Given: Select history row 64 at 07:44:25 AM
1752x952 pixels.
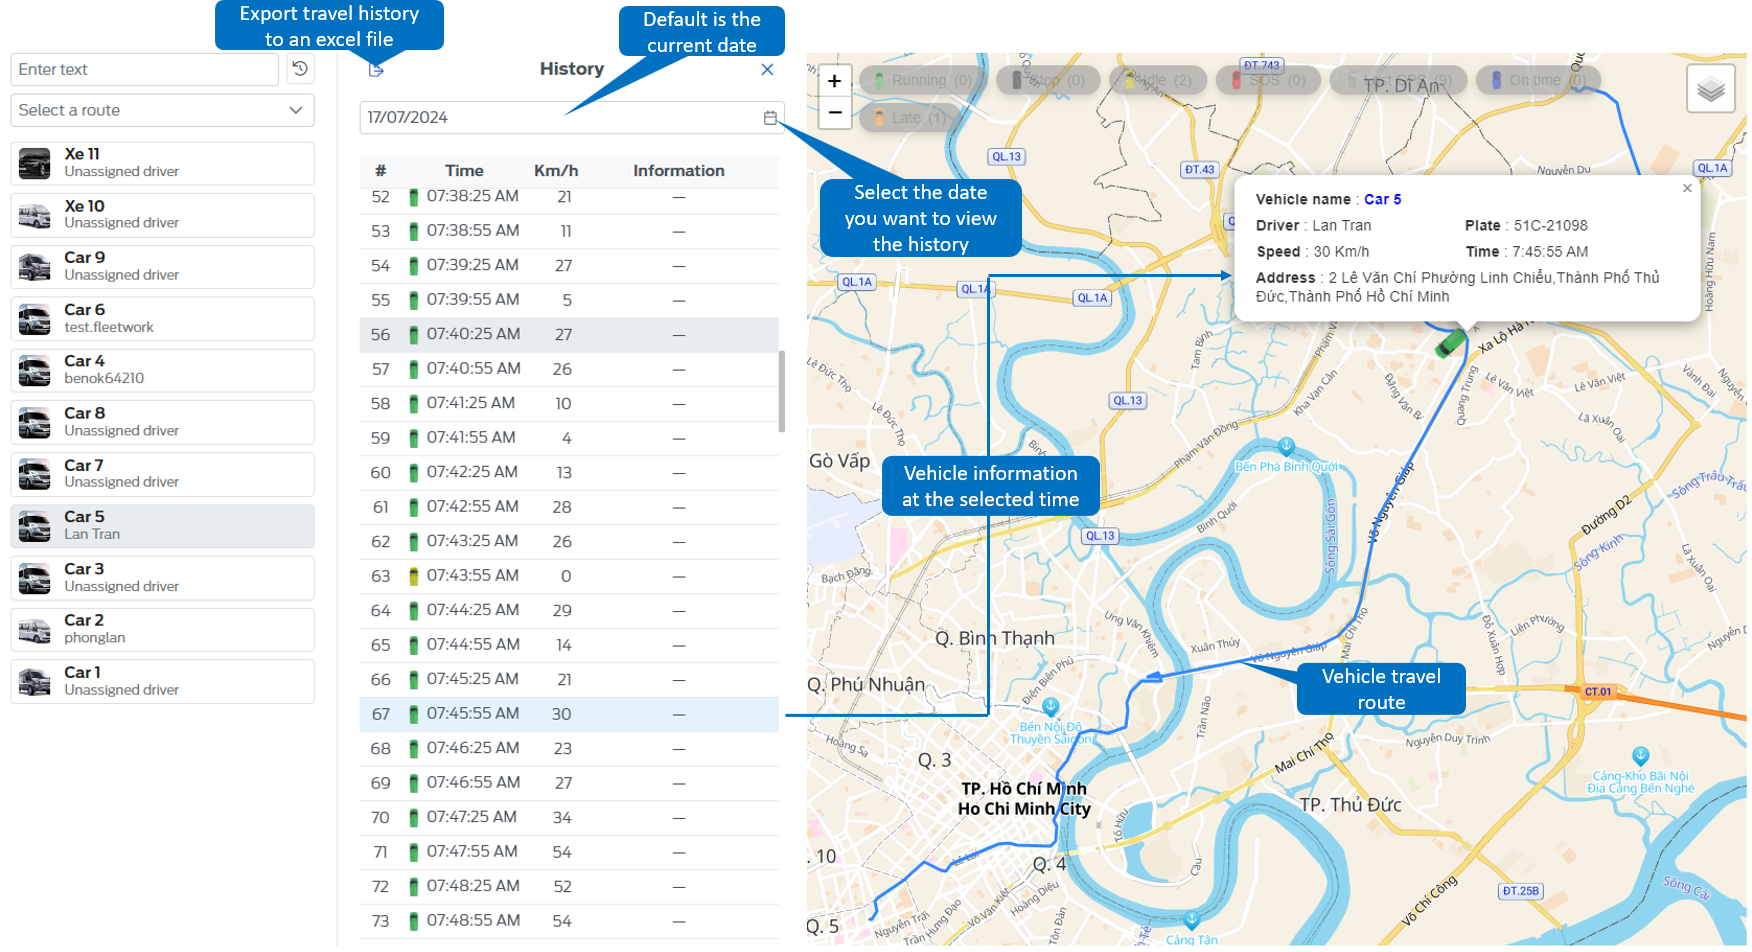Looking at the screenshot, I should point(569,611).
